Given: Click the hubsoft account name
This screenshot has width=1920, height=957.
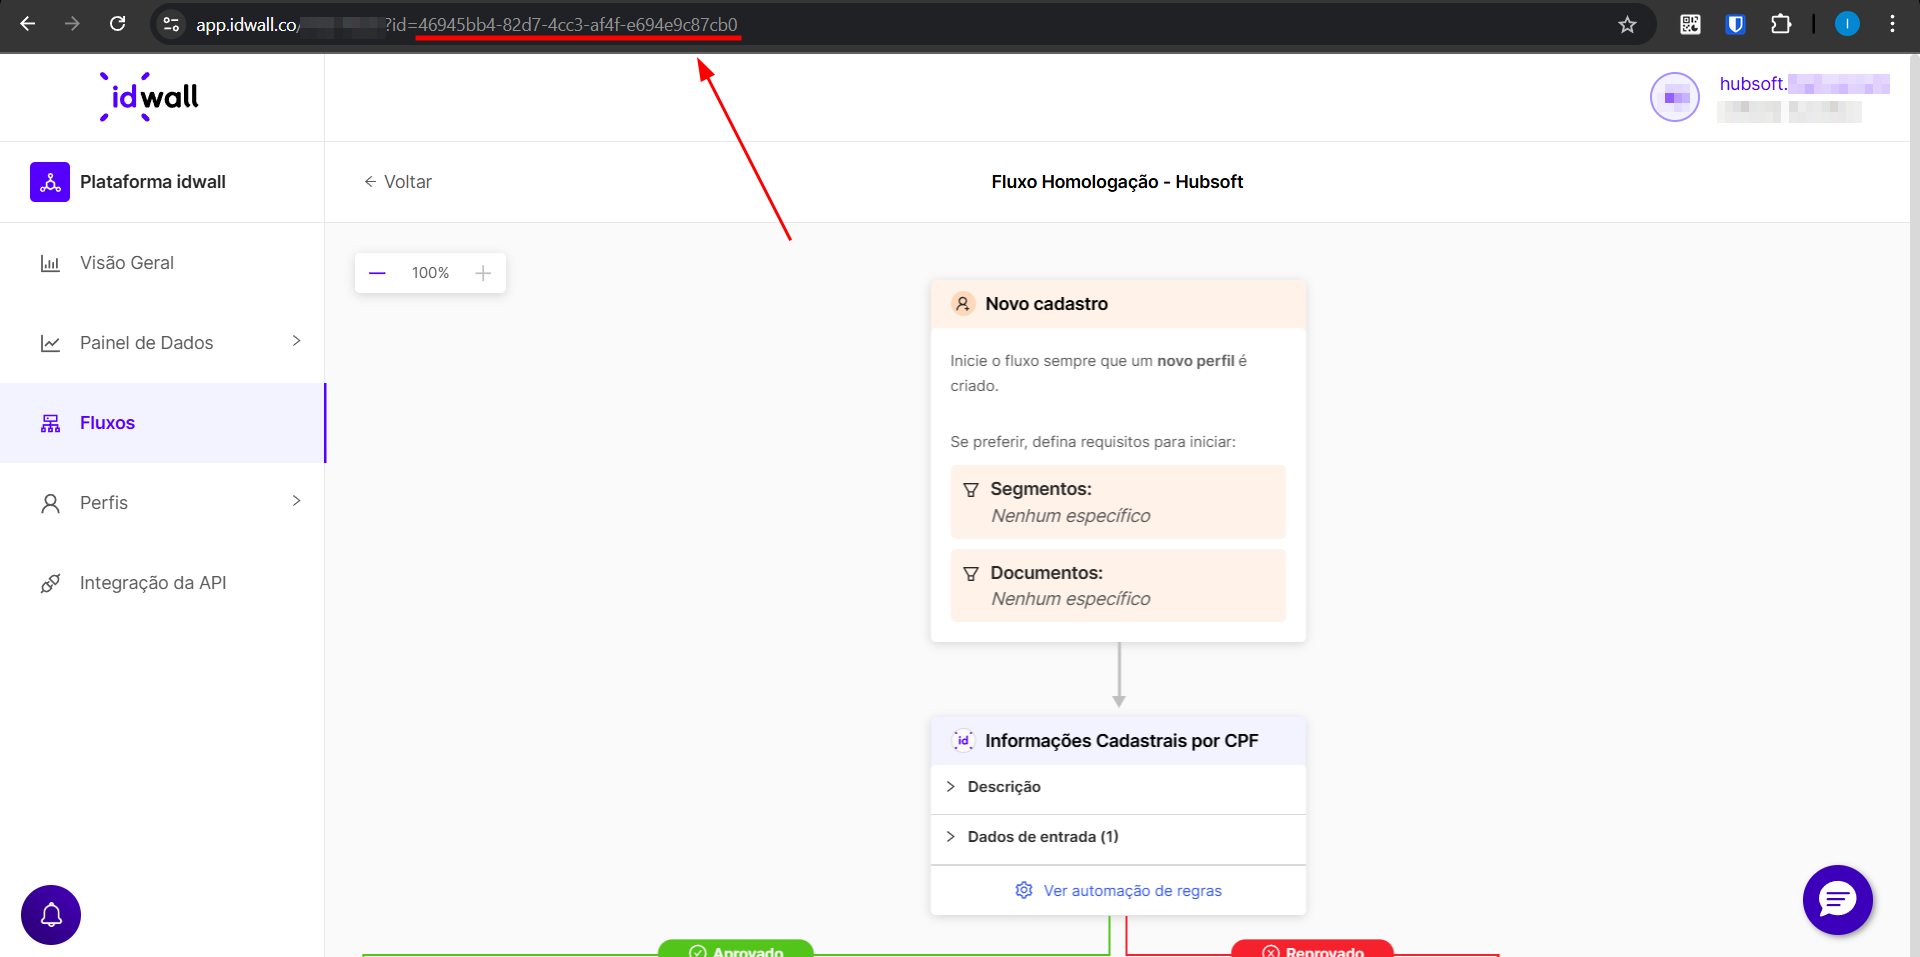Looking at the screenshot, I should tap(1804, 84).
